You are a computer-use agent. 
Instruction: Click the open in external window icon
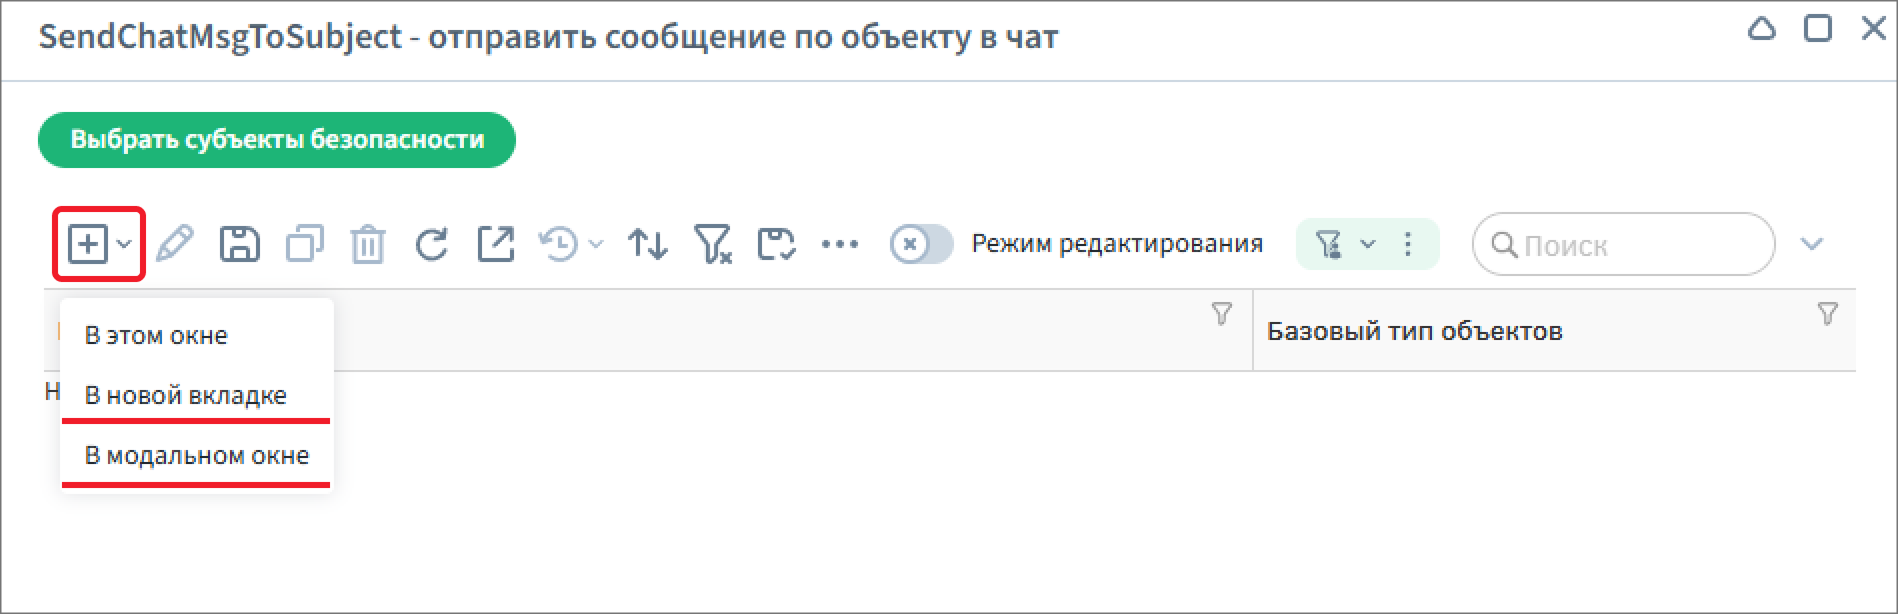[x=496, y=244]
